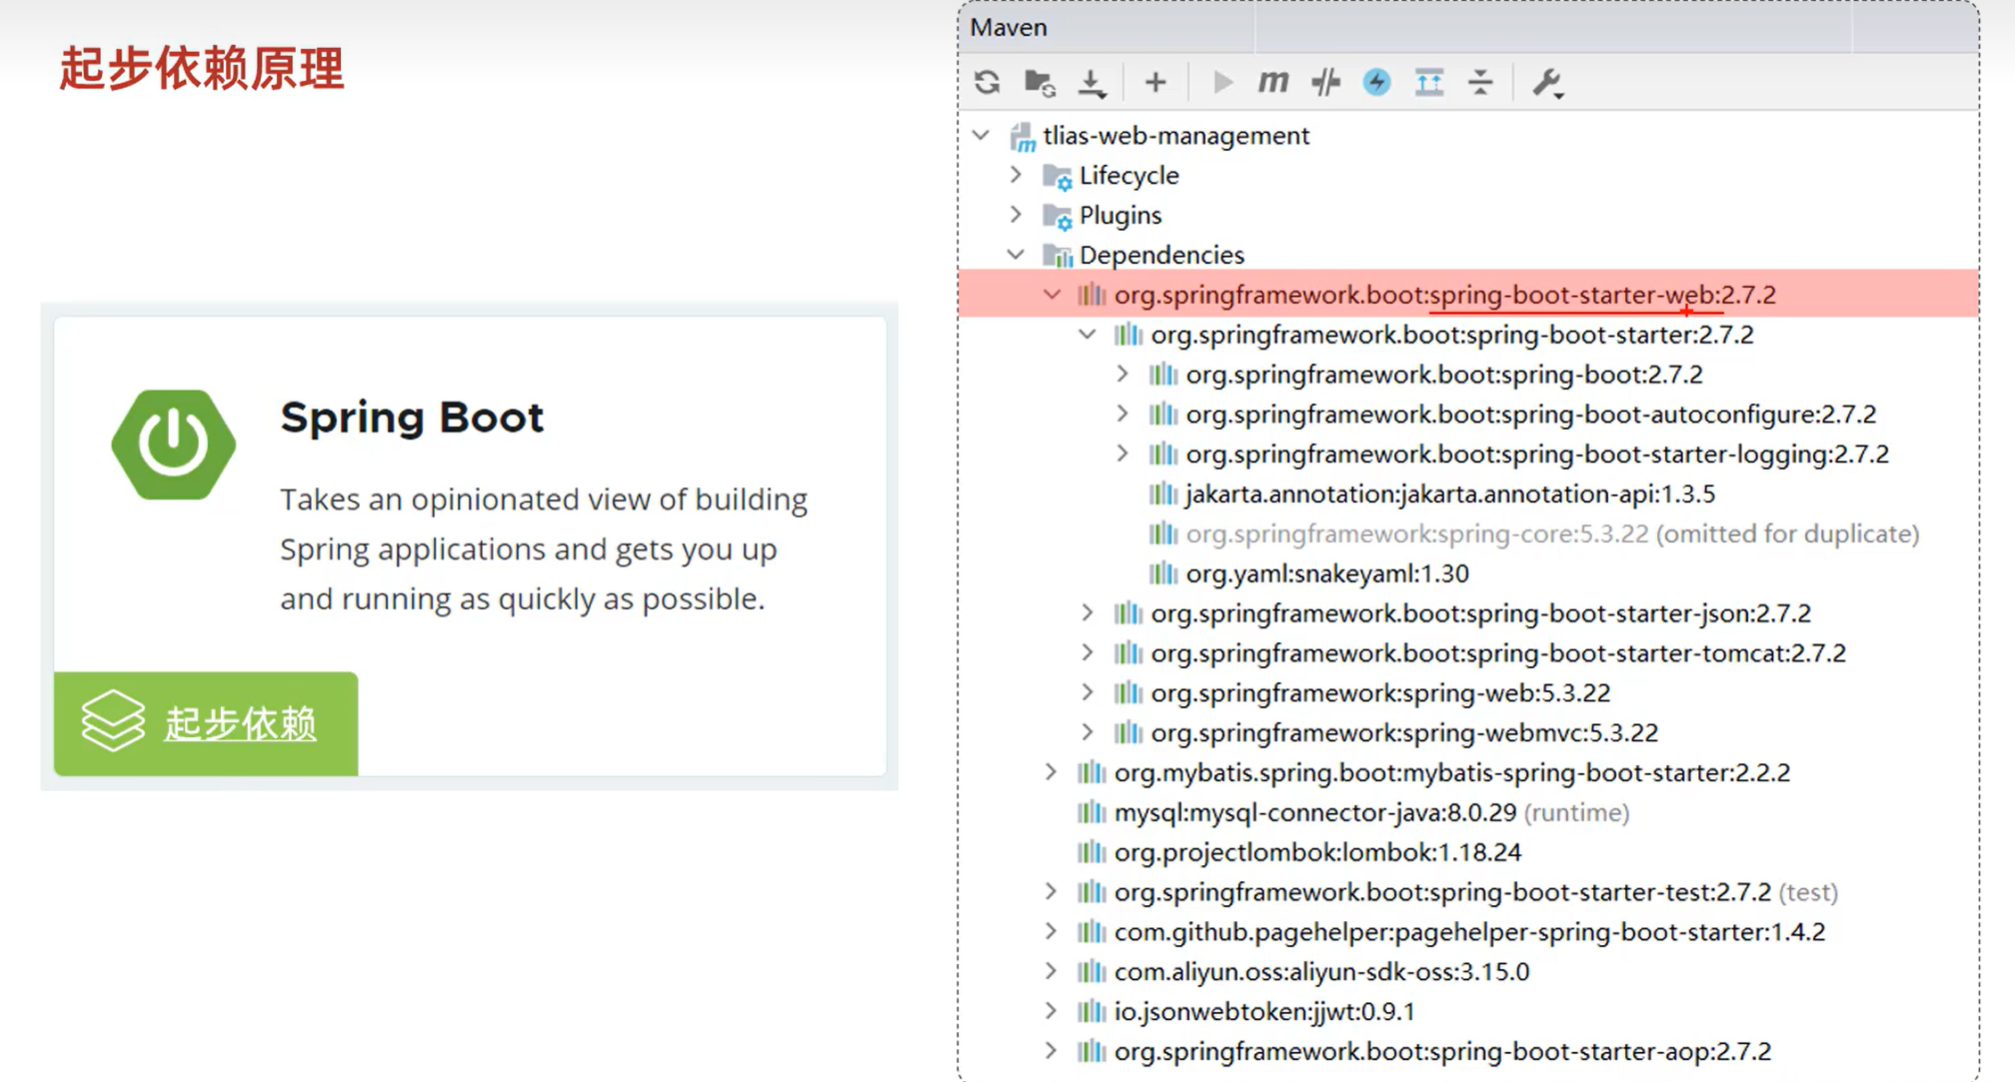The height and width of the screenshot is (1082, 2015).
Task: Collapse tlias-web-management project node
Action: 981,135
